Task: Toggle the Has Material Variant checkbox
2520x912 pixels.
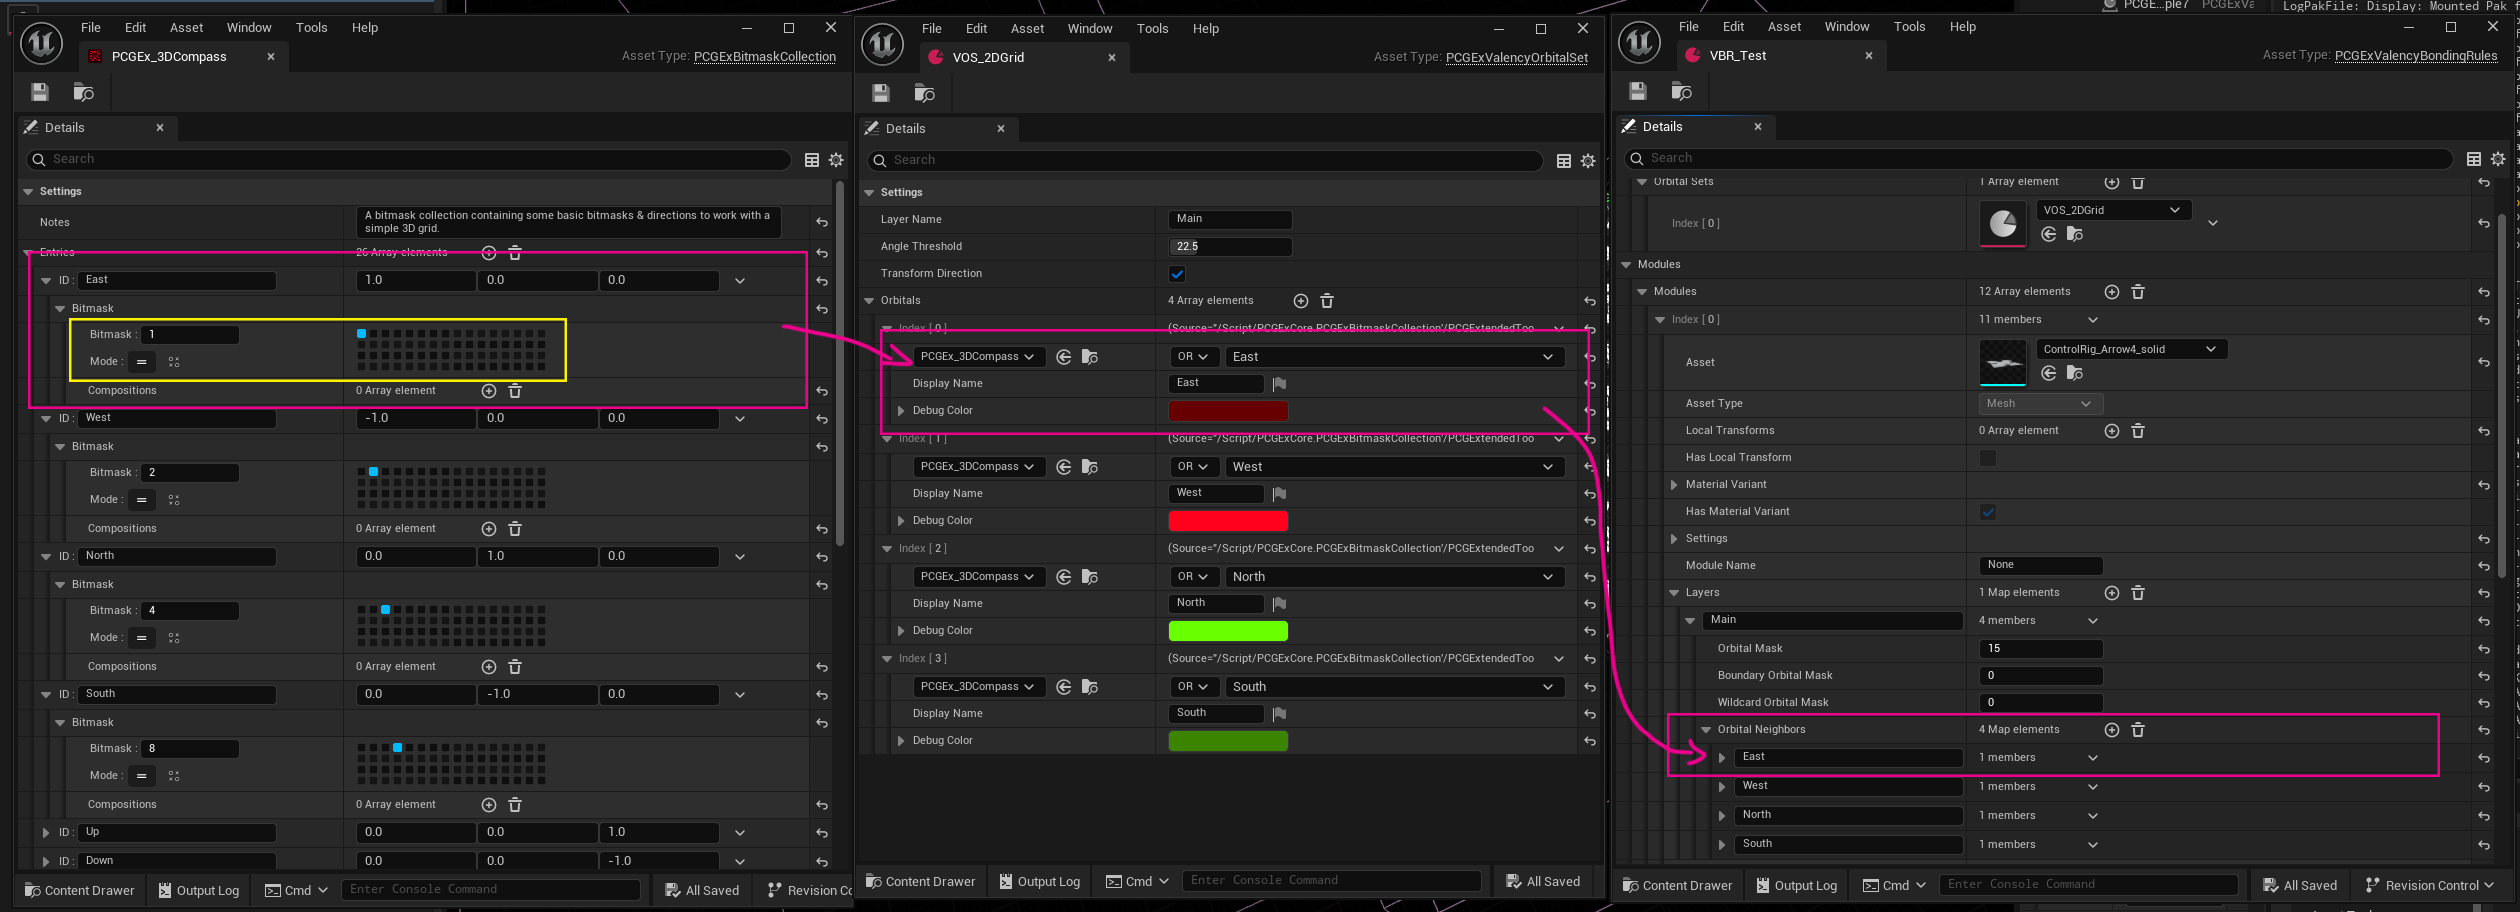Action: tap(1988, 512)
